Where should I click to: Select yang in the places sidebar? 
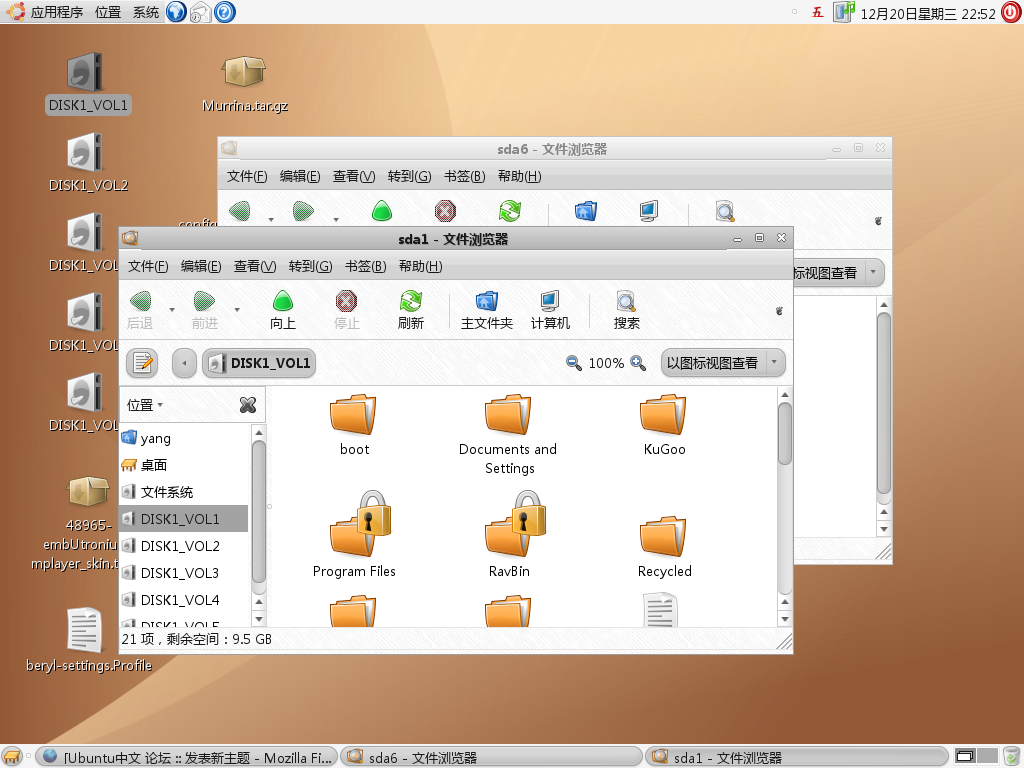tap(184, 438)
